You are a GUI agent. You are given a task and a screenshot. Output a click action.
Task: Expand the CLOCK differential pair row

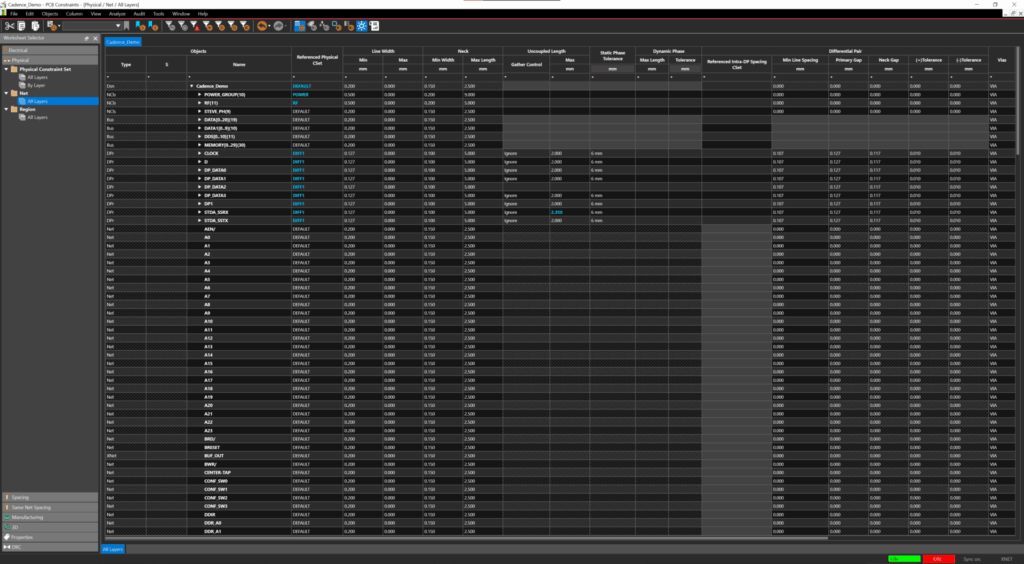(200, 153)
